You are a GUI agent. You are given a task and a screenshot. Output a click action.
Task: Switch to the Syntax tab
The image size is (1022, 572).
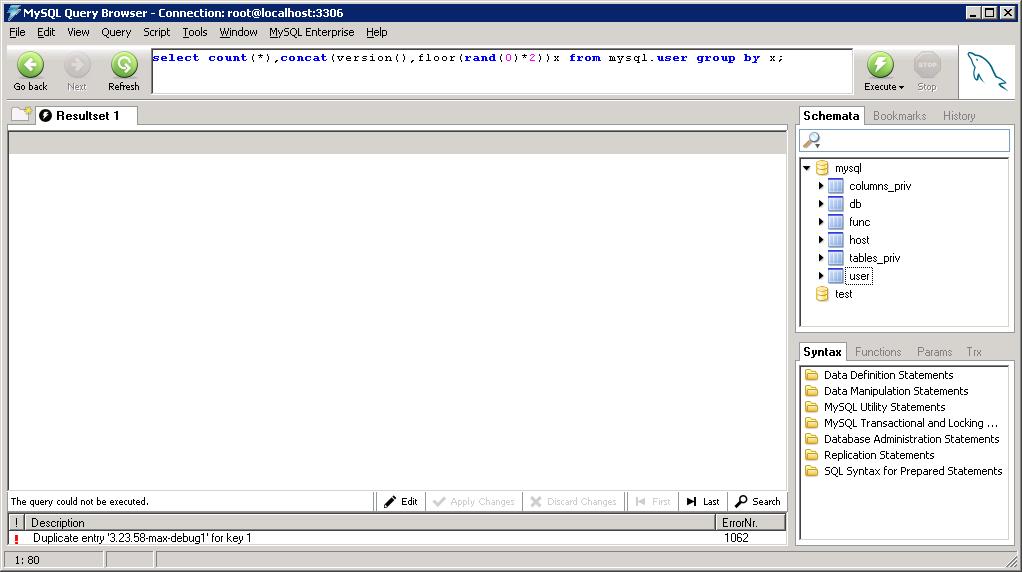(823, 352)
